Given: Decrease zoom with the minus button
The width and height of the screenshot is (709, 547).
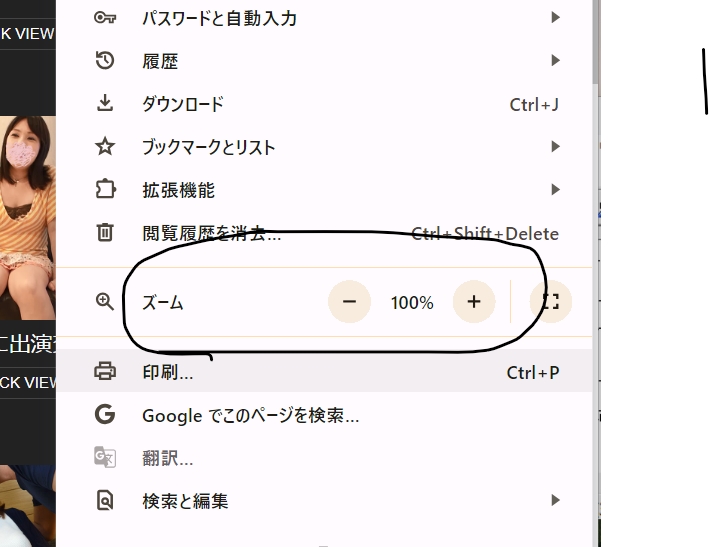Looking at the screenshot, I should click(349, 302).
